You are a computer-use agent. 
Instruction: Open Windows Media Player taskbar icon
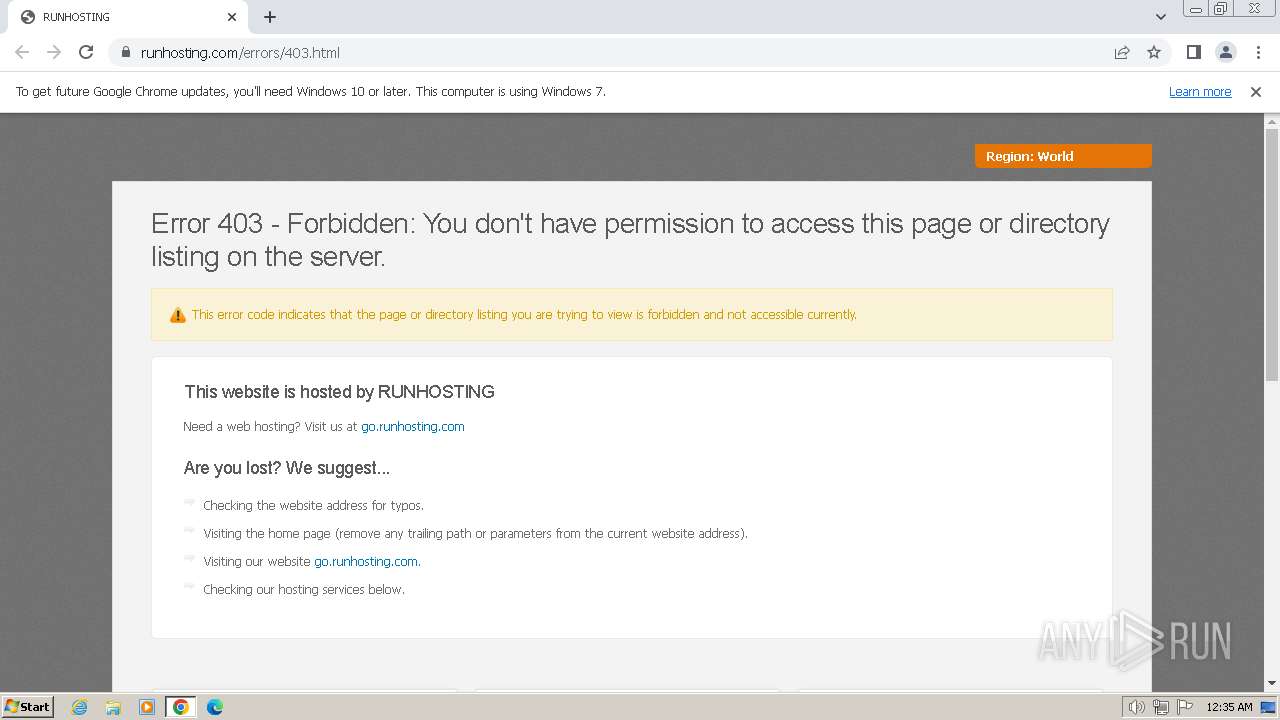pyautogui.click(x=147, y=707)
